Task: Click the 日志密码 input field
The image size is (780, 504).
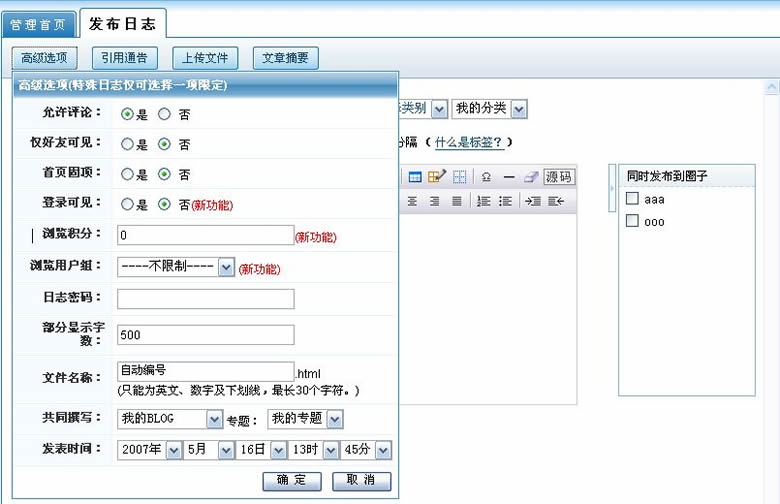Action: 205,299
